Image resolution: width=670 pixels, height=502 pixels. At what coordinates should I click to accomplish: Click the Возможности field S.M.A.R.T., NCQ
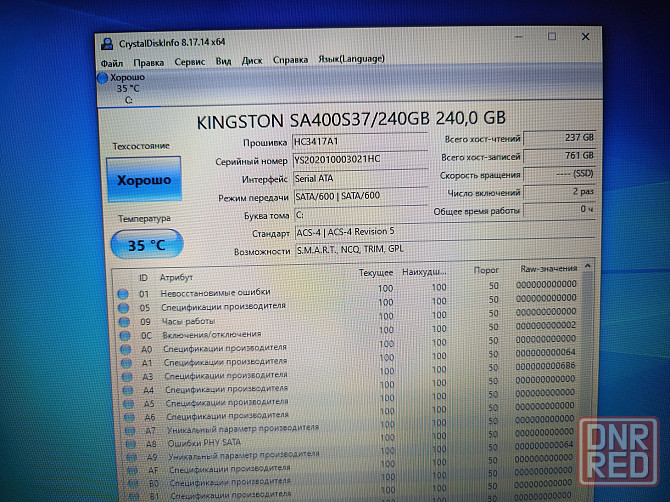tap(445, 249)
